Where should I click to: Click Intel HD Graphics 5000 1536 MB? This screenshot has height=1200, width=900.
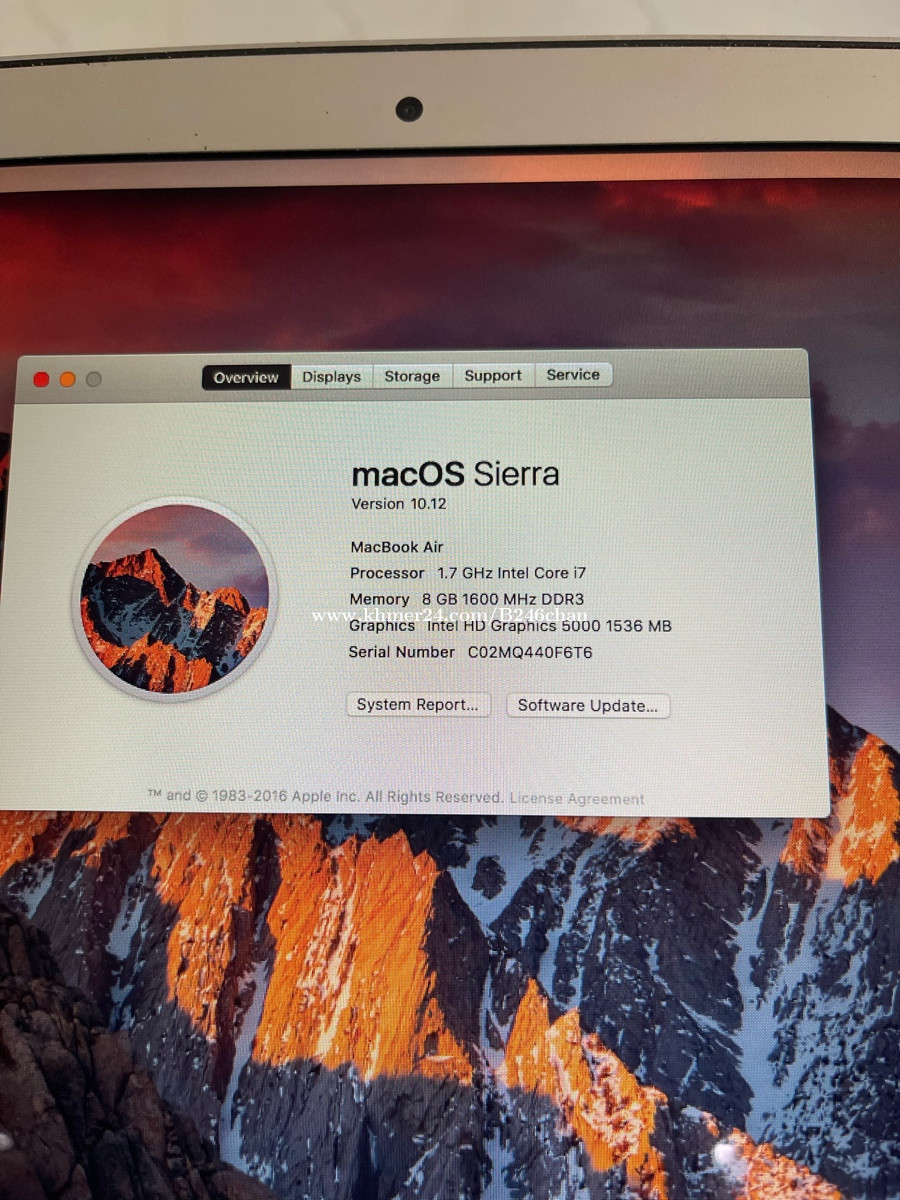pyautogui.click(x=549, y=626)
